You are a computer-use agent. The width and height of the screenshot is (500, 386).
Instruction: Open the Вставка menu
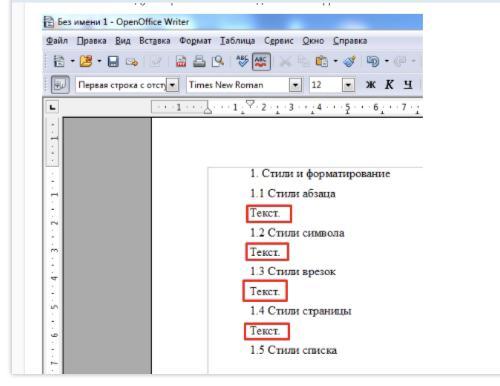[x=155, y=41]
